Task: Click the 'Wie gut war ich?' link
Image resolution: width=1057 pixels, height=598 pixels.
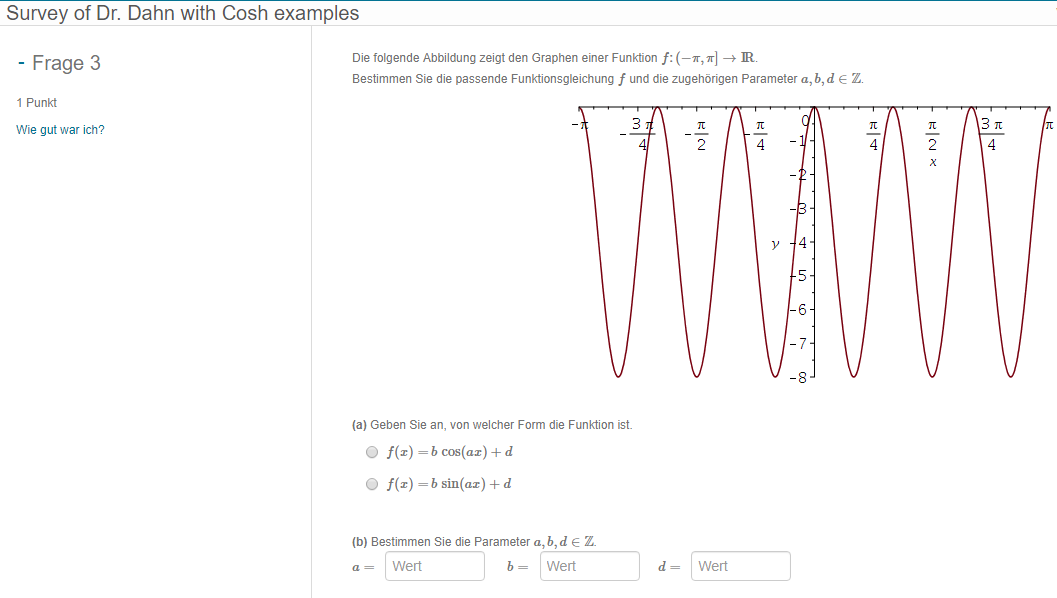Action: pyautogui.click(x=60, y=130)
